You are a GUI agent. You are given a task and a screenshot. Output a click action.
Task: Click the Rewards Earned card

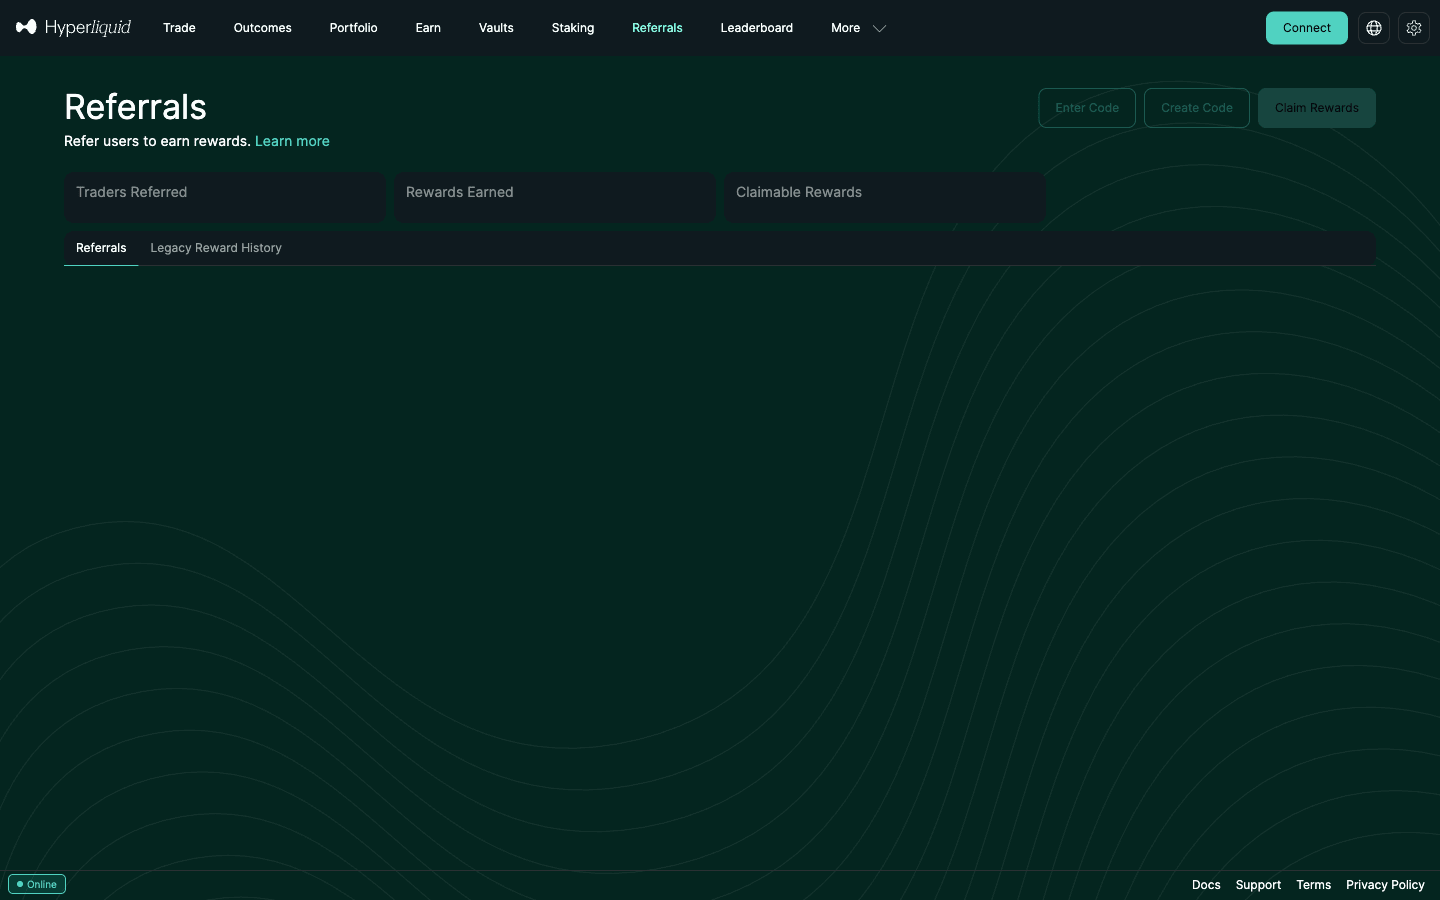pyautogui.click(x=555, y=197)
